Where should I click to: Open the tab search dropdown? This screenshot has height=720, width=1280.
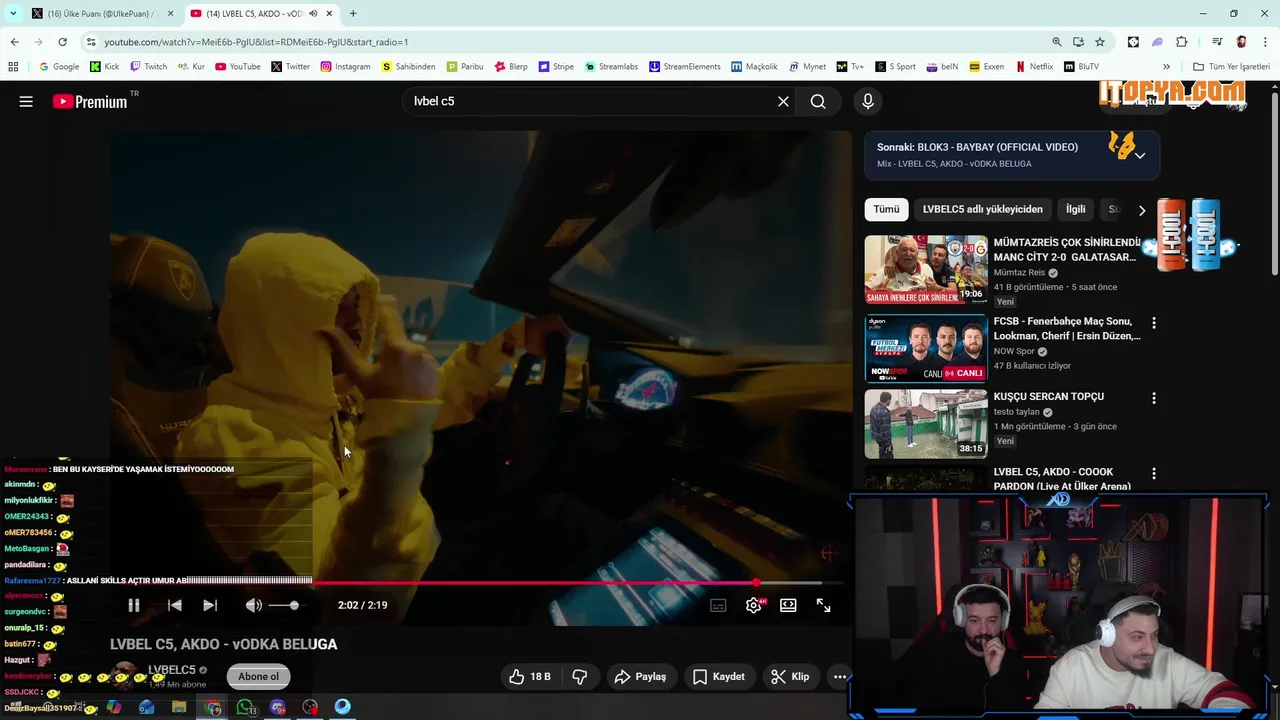pos(12,14)
